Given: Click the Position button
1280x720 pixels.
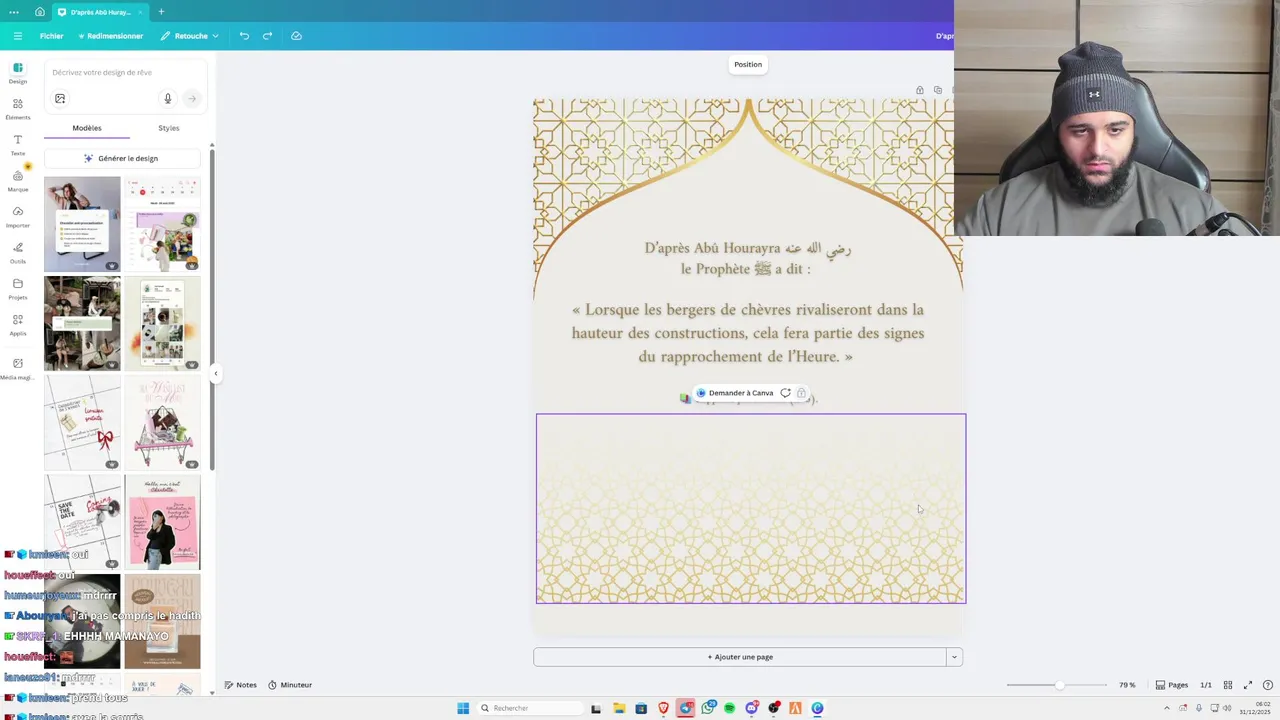Looking at the screenshot, I should [x=748, y=64].
